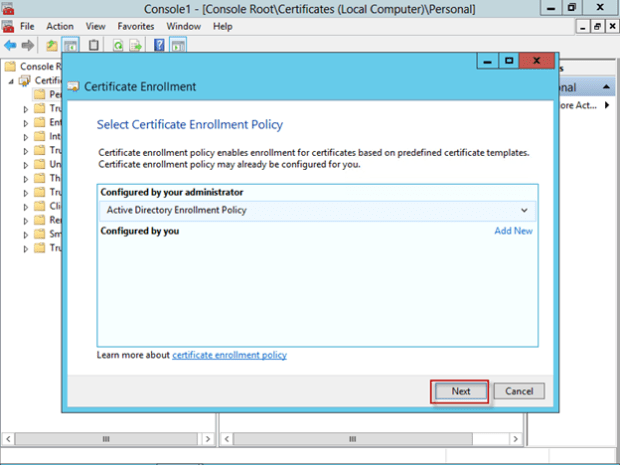The image size is (620, 465).
Task: Collapse the Certificates tree node
Action: coord(11,81)
